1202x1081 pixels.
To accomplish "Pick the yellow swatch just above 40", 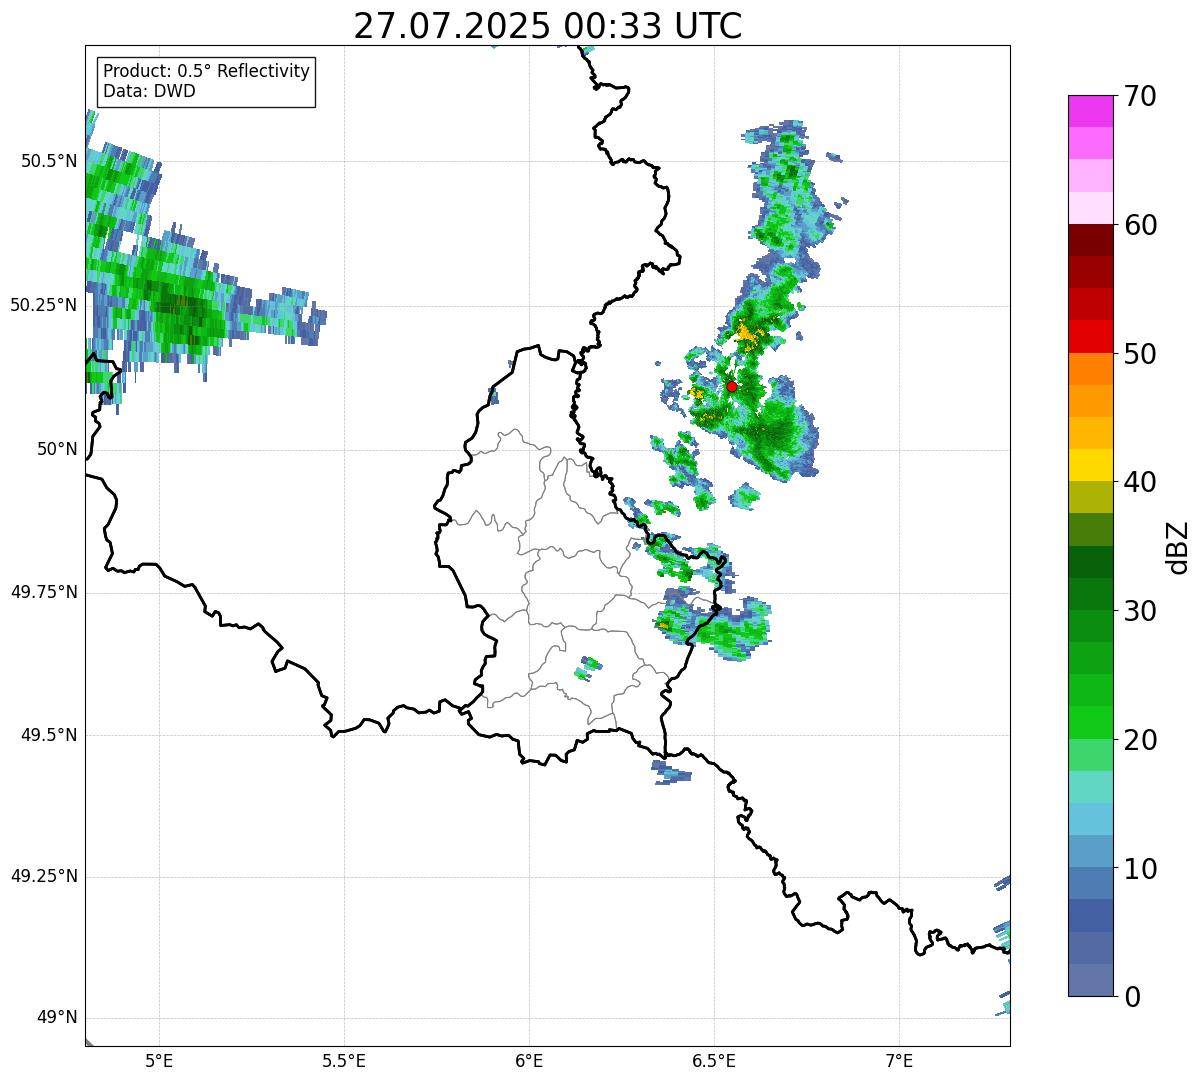I will [1091, 465].
